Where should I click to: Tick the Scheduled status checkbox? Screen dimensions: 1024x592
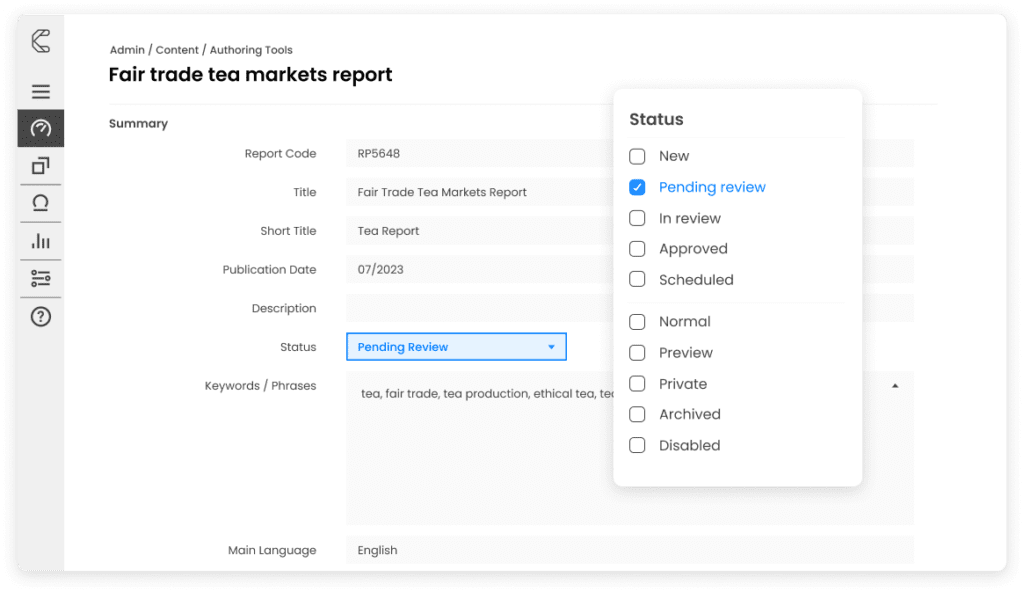(x=637, y=280)
